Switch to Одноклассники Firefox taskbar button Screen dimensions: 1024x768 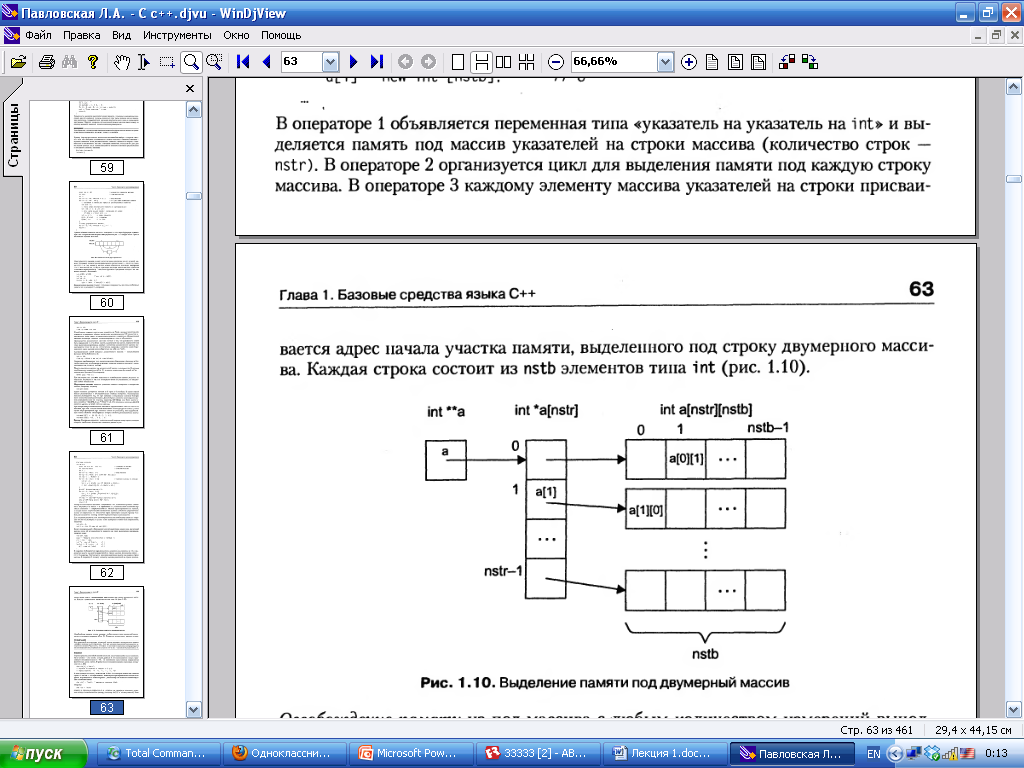click(283, 754)
